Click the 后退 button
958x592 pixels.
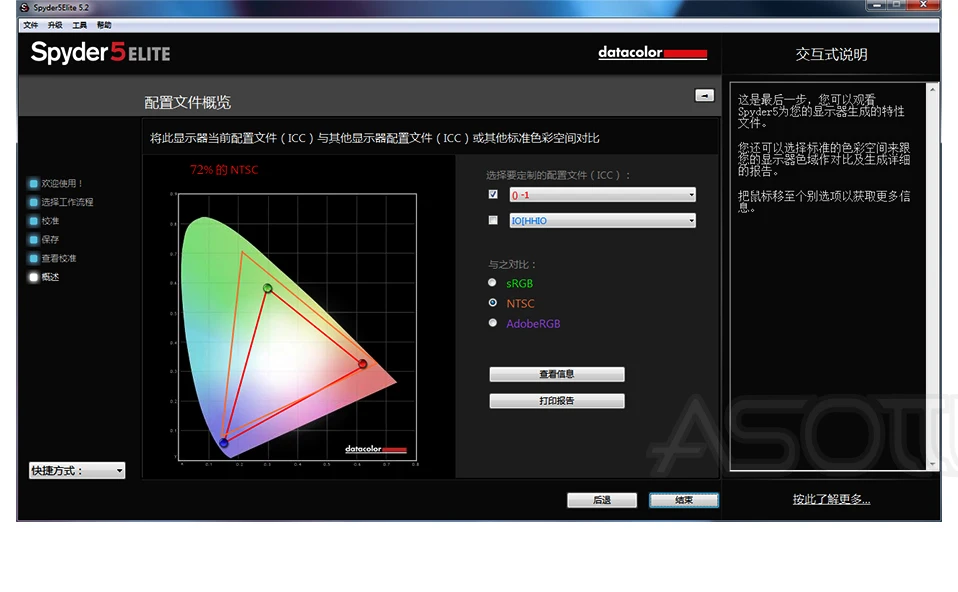point(602,500)
